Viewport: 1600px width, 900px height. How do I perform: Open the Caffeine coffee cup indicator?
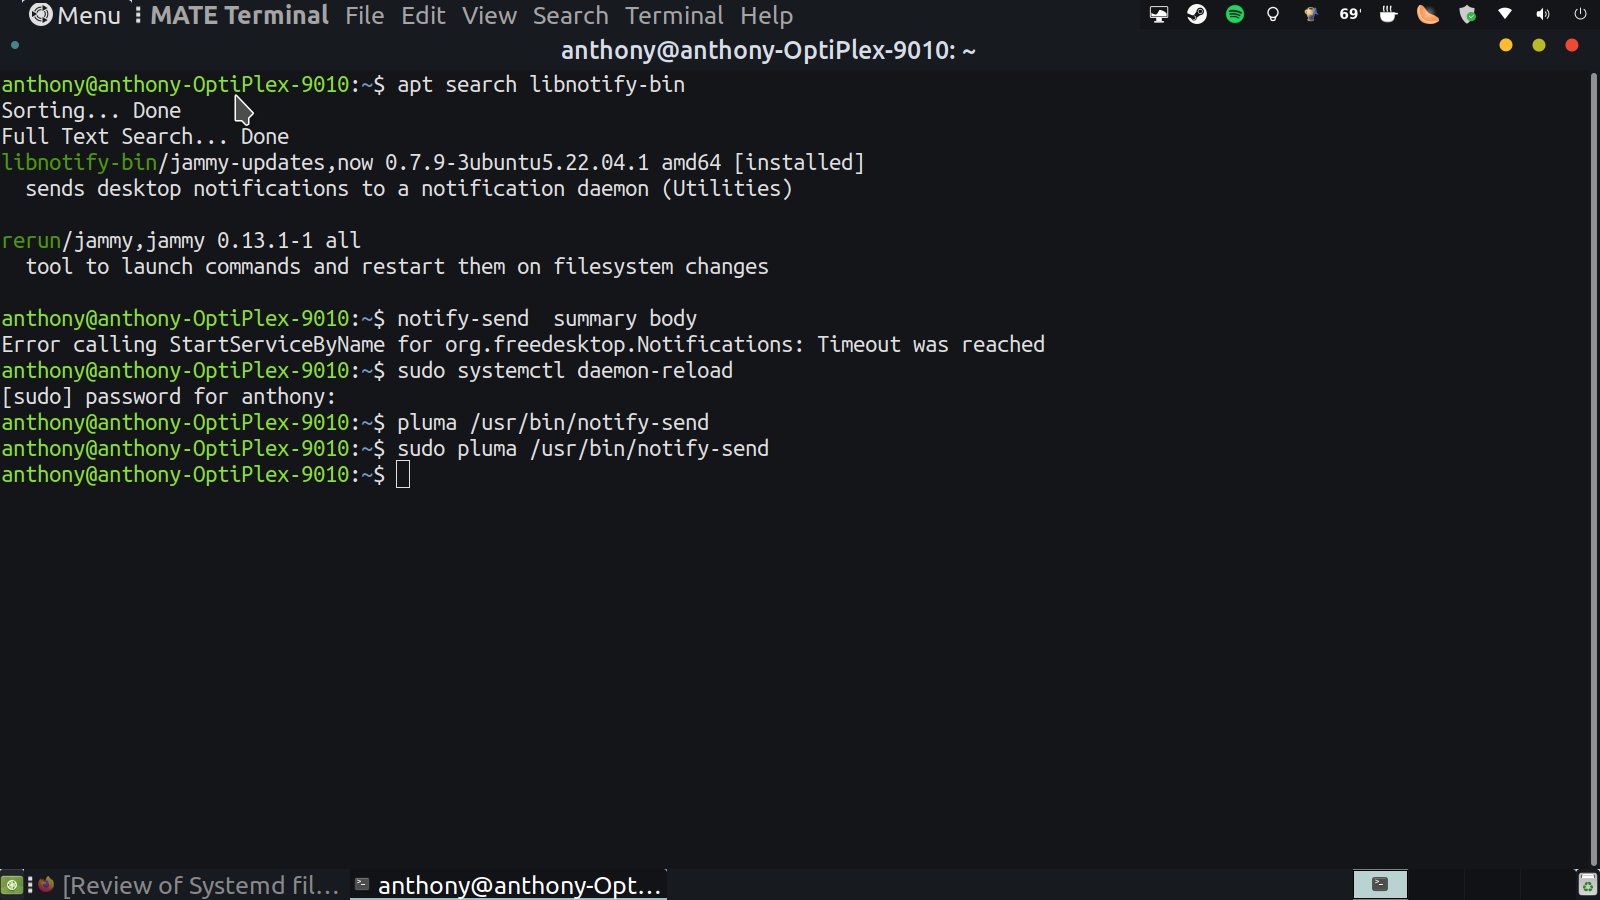coord(1388,14)
